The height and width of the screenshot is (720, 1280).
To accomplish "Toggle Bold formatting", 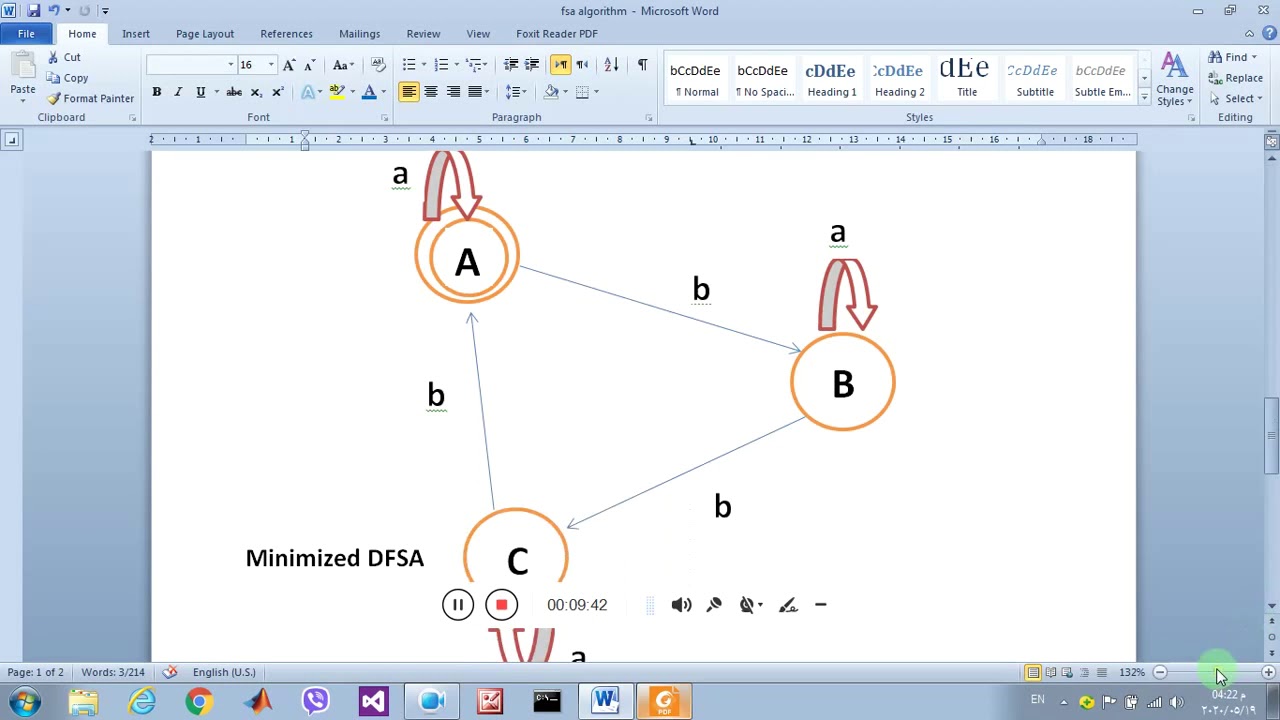I will tap(156, 92).
